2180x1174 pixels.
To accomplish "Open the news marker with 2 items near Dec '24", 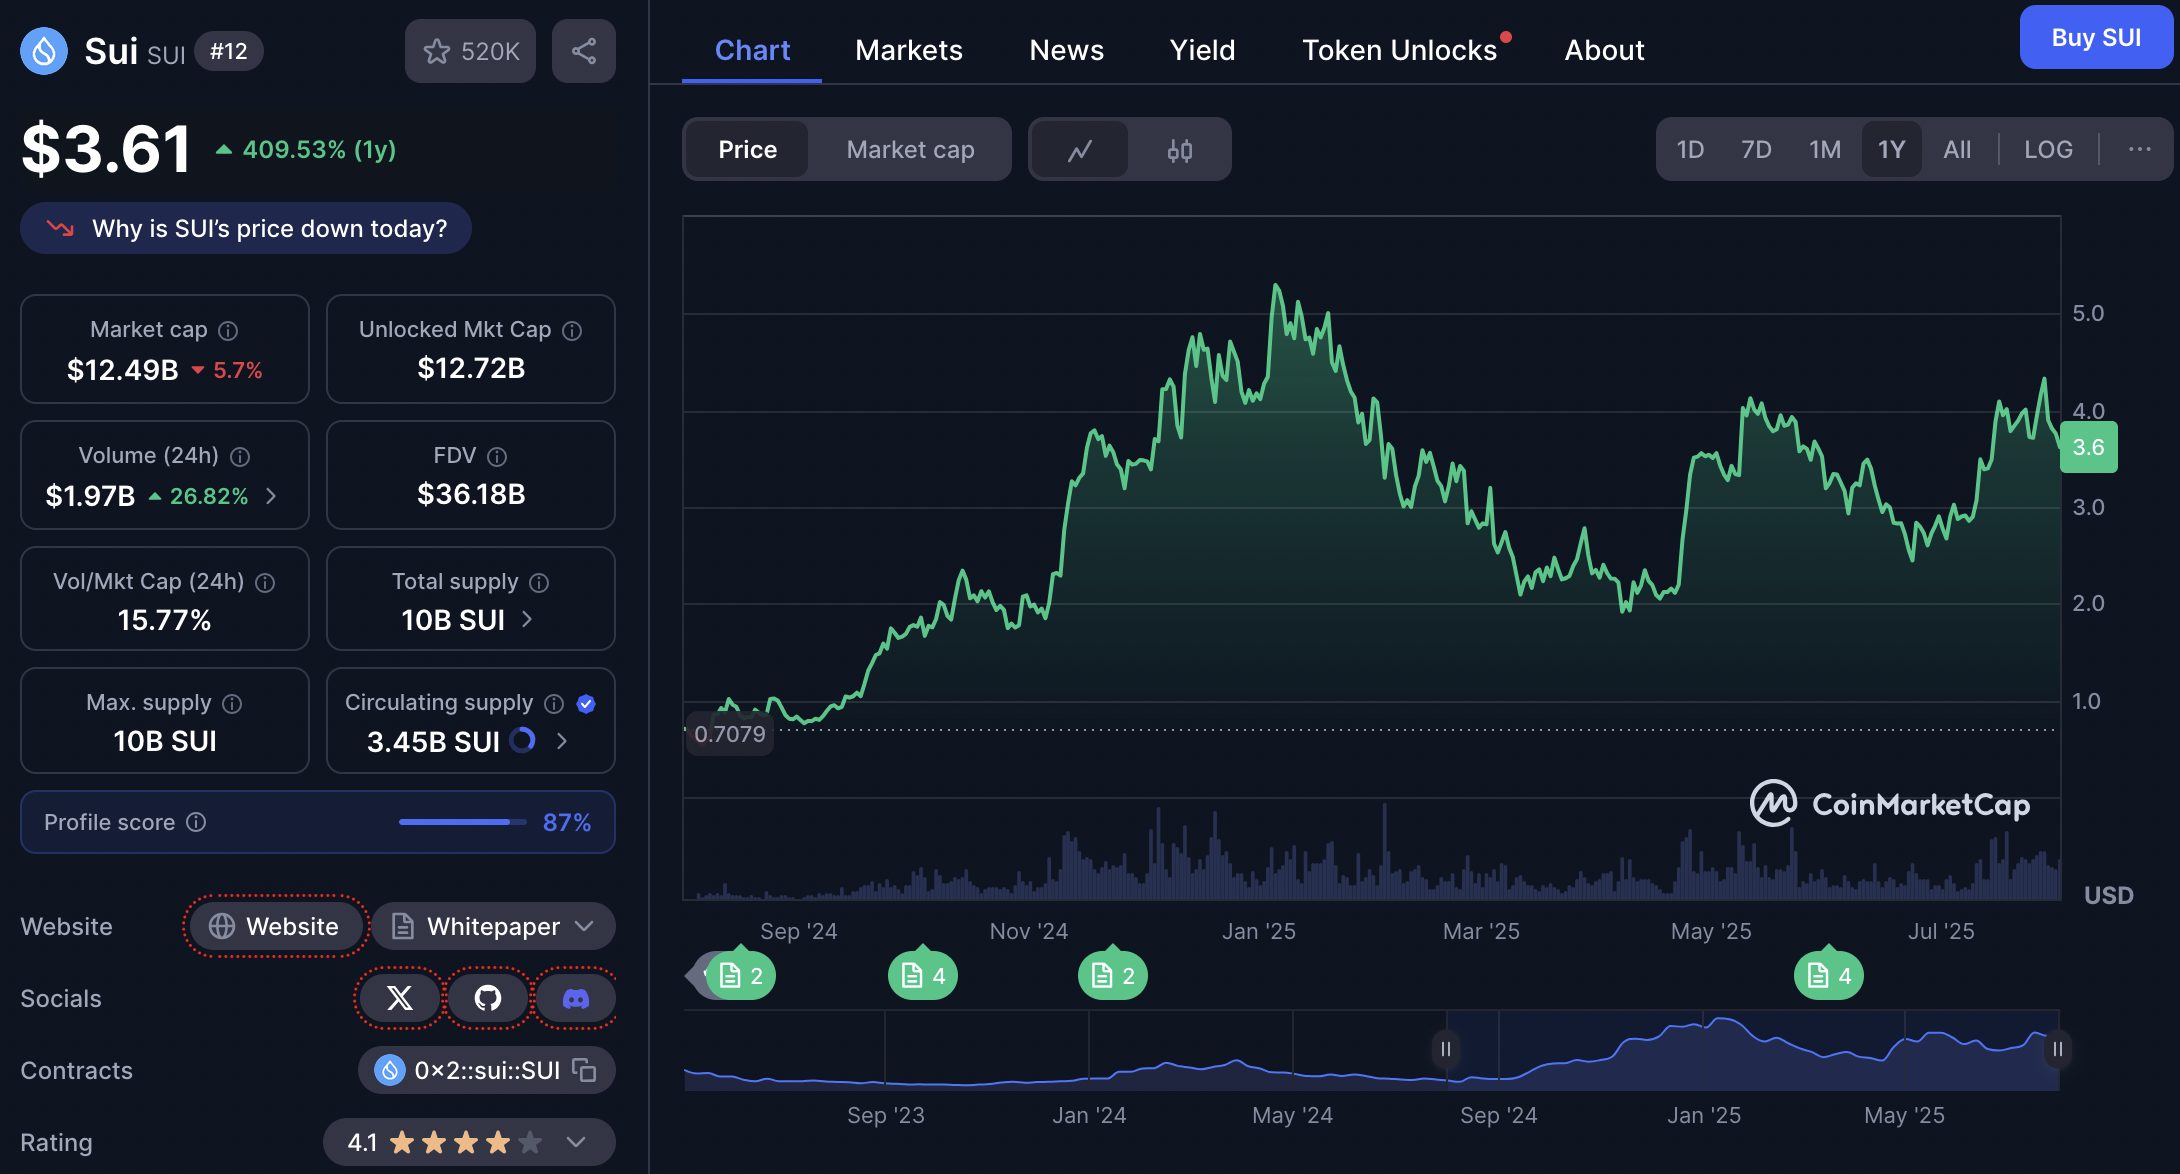I will (x=1113, y=975).
